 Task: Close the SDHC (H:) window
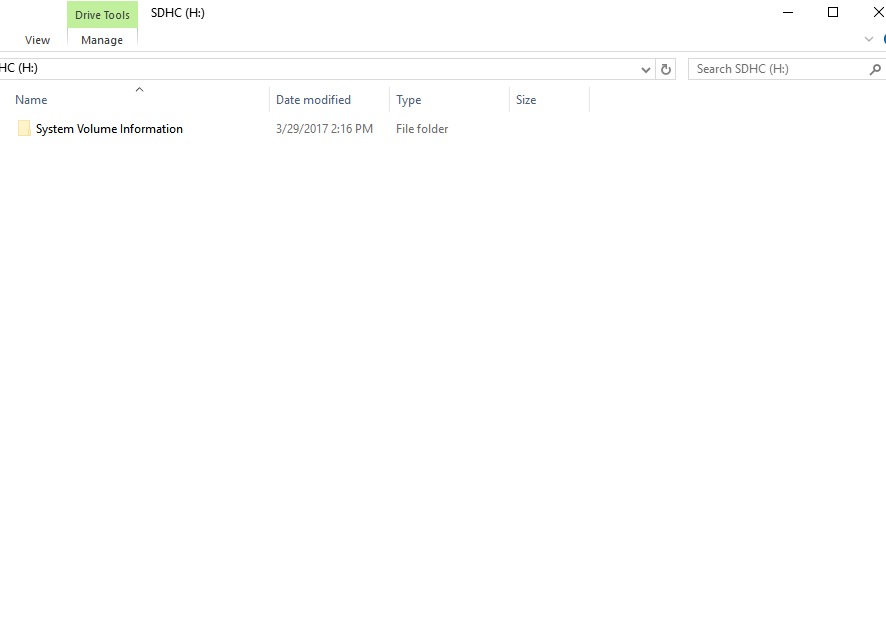878,12
